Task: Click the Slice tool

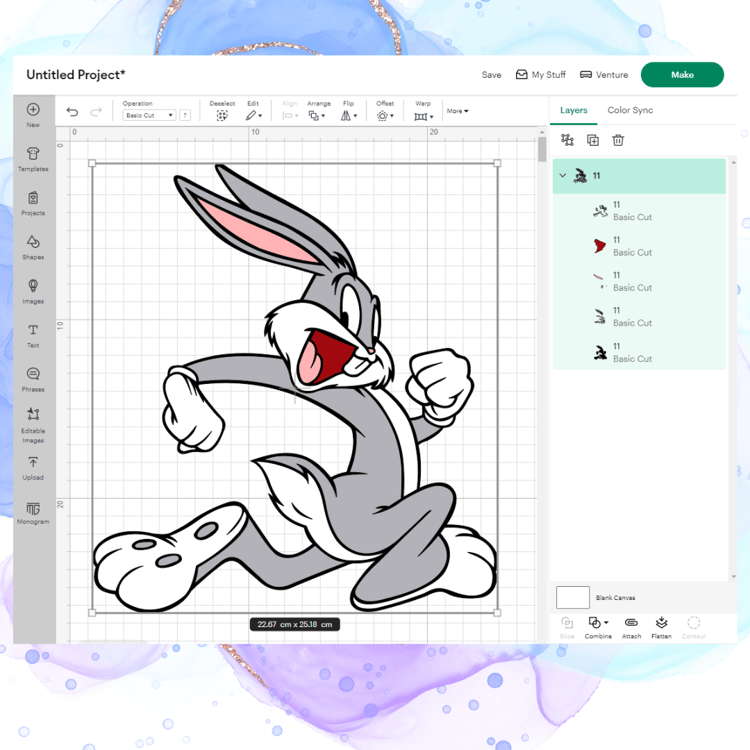Action: point(567,628)
